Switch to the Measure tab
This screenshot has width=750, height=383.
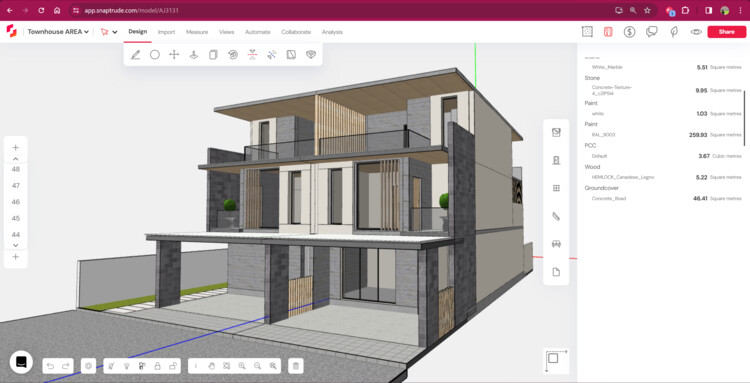coord(197,32)
